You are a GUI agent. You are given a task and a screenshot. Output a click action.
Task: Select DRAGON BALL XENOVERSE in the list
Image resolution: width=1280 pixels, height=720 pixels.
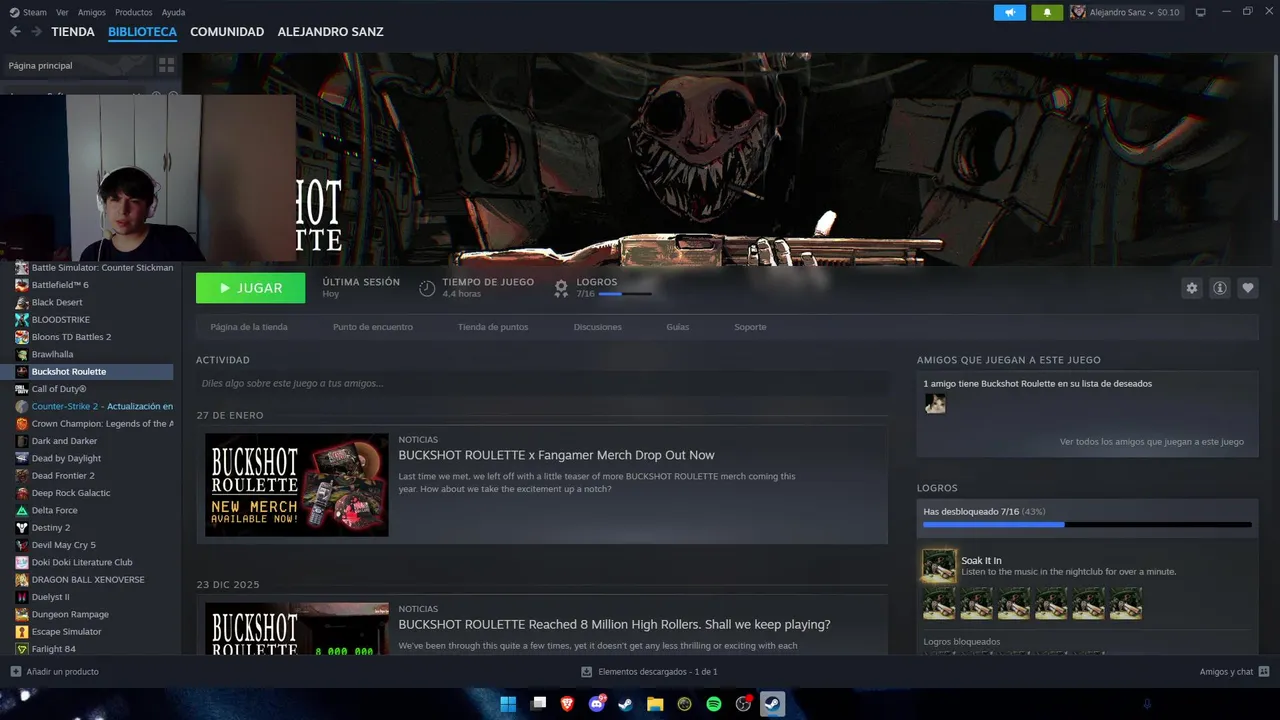point(88,579)
